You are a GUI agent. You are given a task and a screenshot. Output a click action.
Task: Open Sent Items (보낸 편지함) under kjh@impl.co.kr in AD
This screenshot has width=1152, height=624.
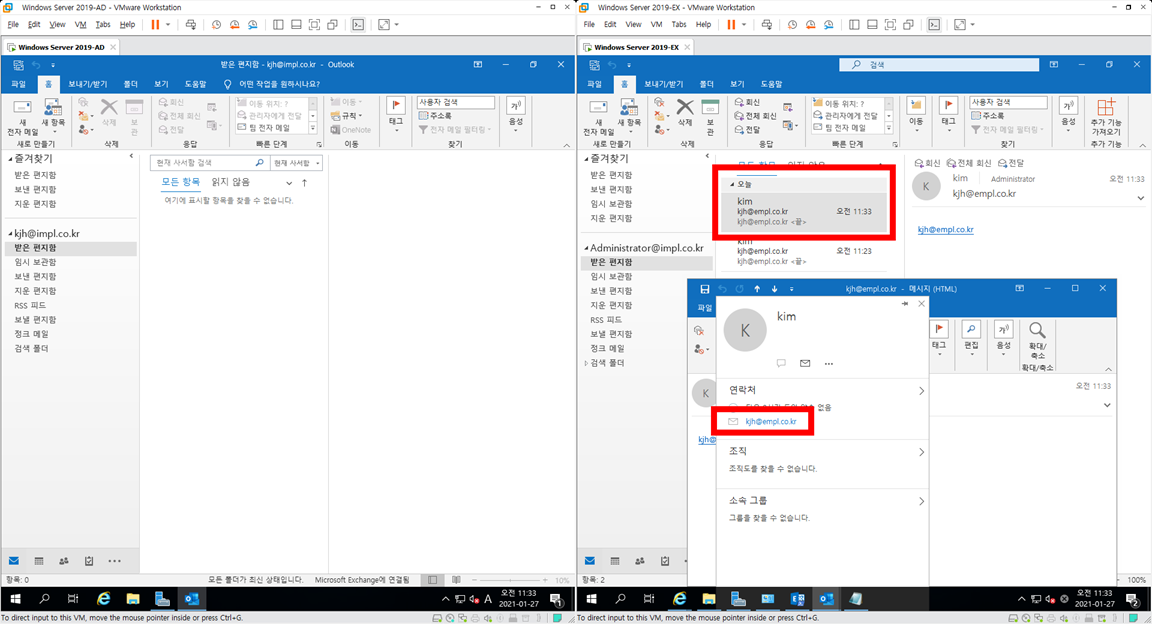[x=35, y=276]
